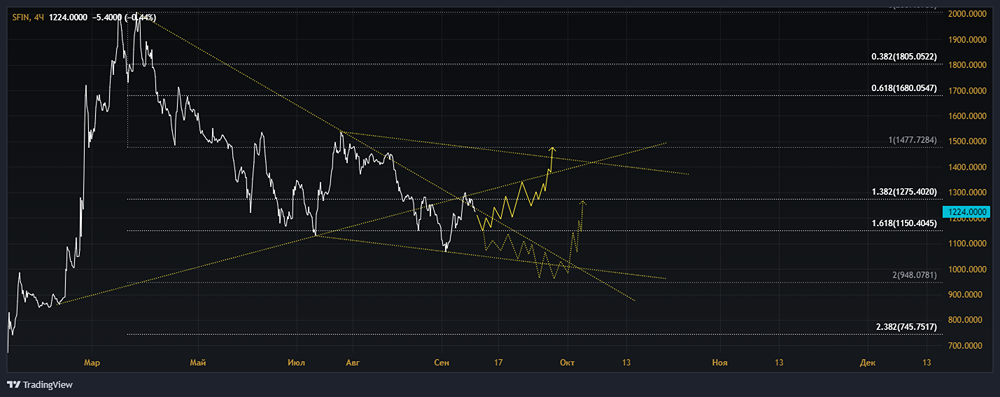This screenshot has height=397, width=1000.
Task: Click the 1224.0000 last price in header
Action: coord(69,17)
